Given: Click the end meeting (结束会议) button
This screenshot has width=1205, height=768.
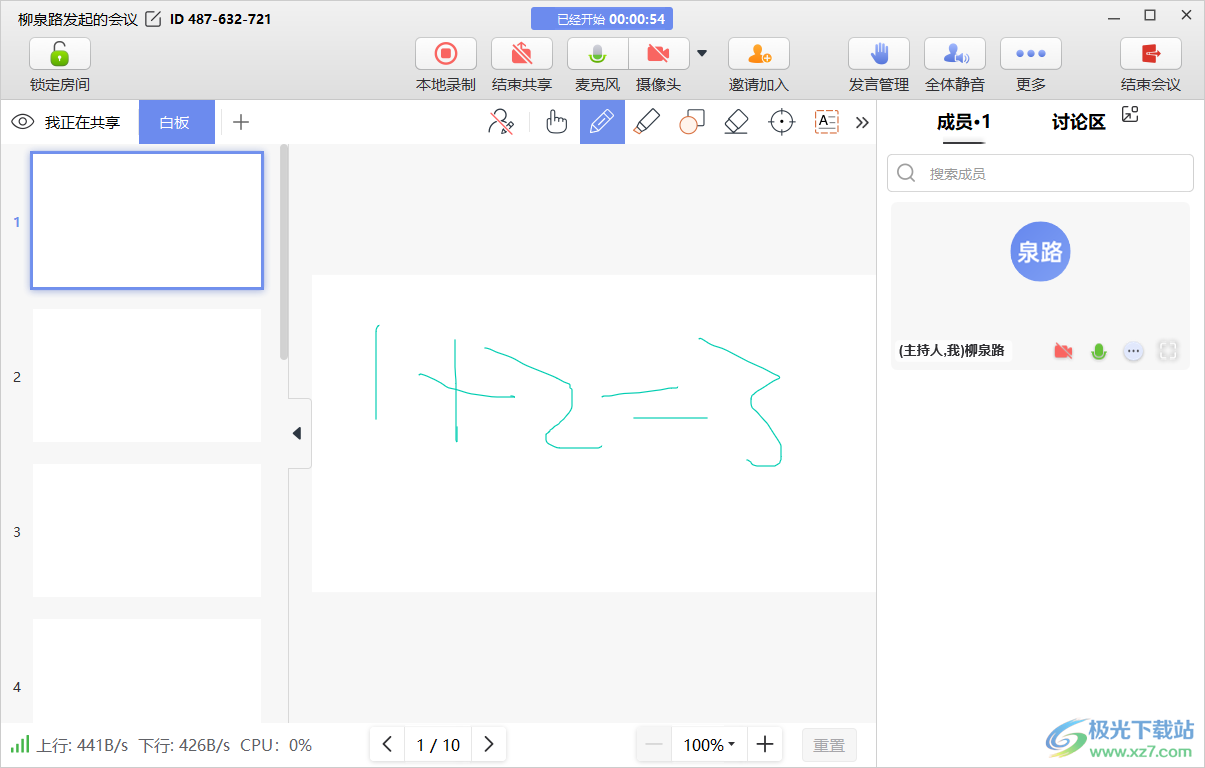Looking at the screenshot, I should point(1151,54).
